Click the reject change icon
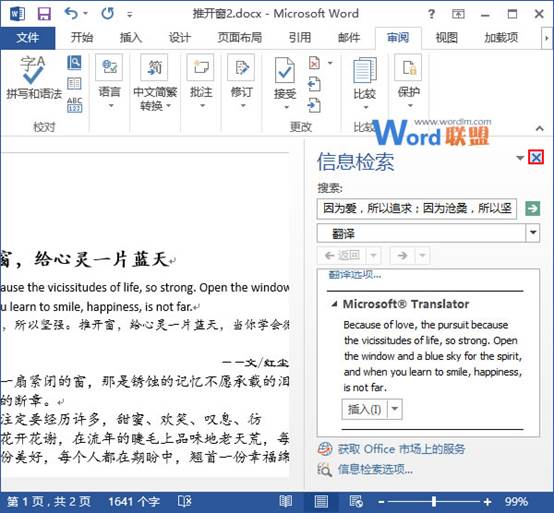The height and width of the screenshot is (513, 554). pos(314,63)
